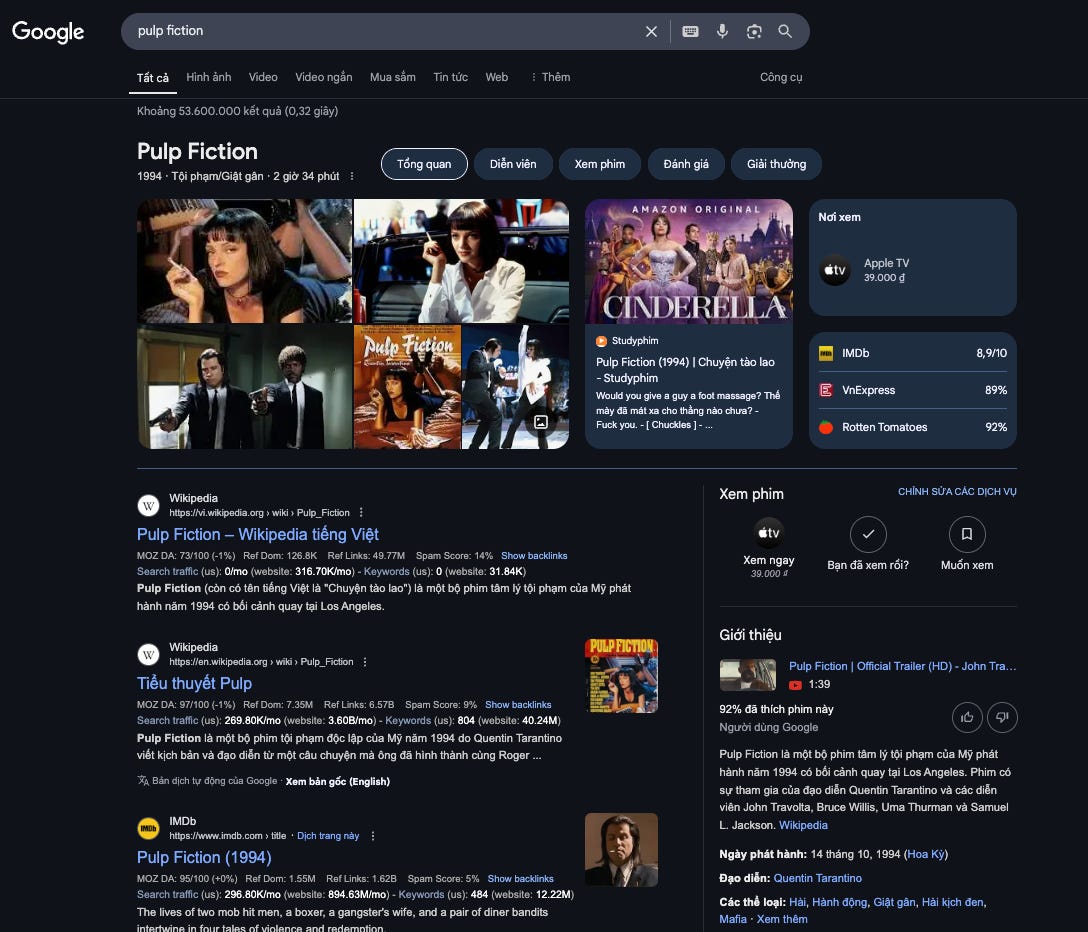The height and width of the screenshot is (932, 1088).
Task: Click Dịch trang này translate link
Action: point(328,836)
